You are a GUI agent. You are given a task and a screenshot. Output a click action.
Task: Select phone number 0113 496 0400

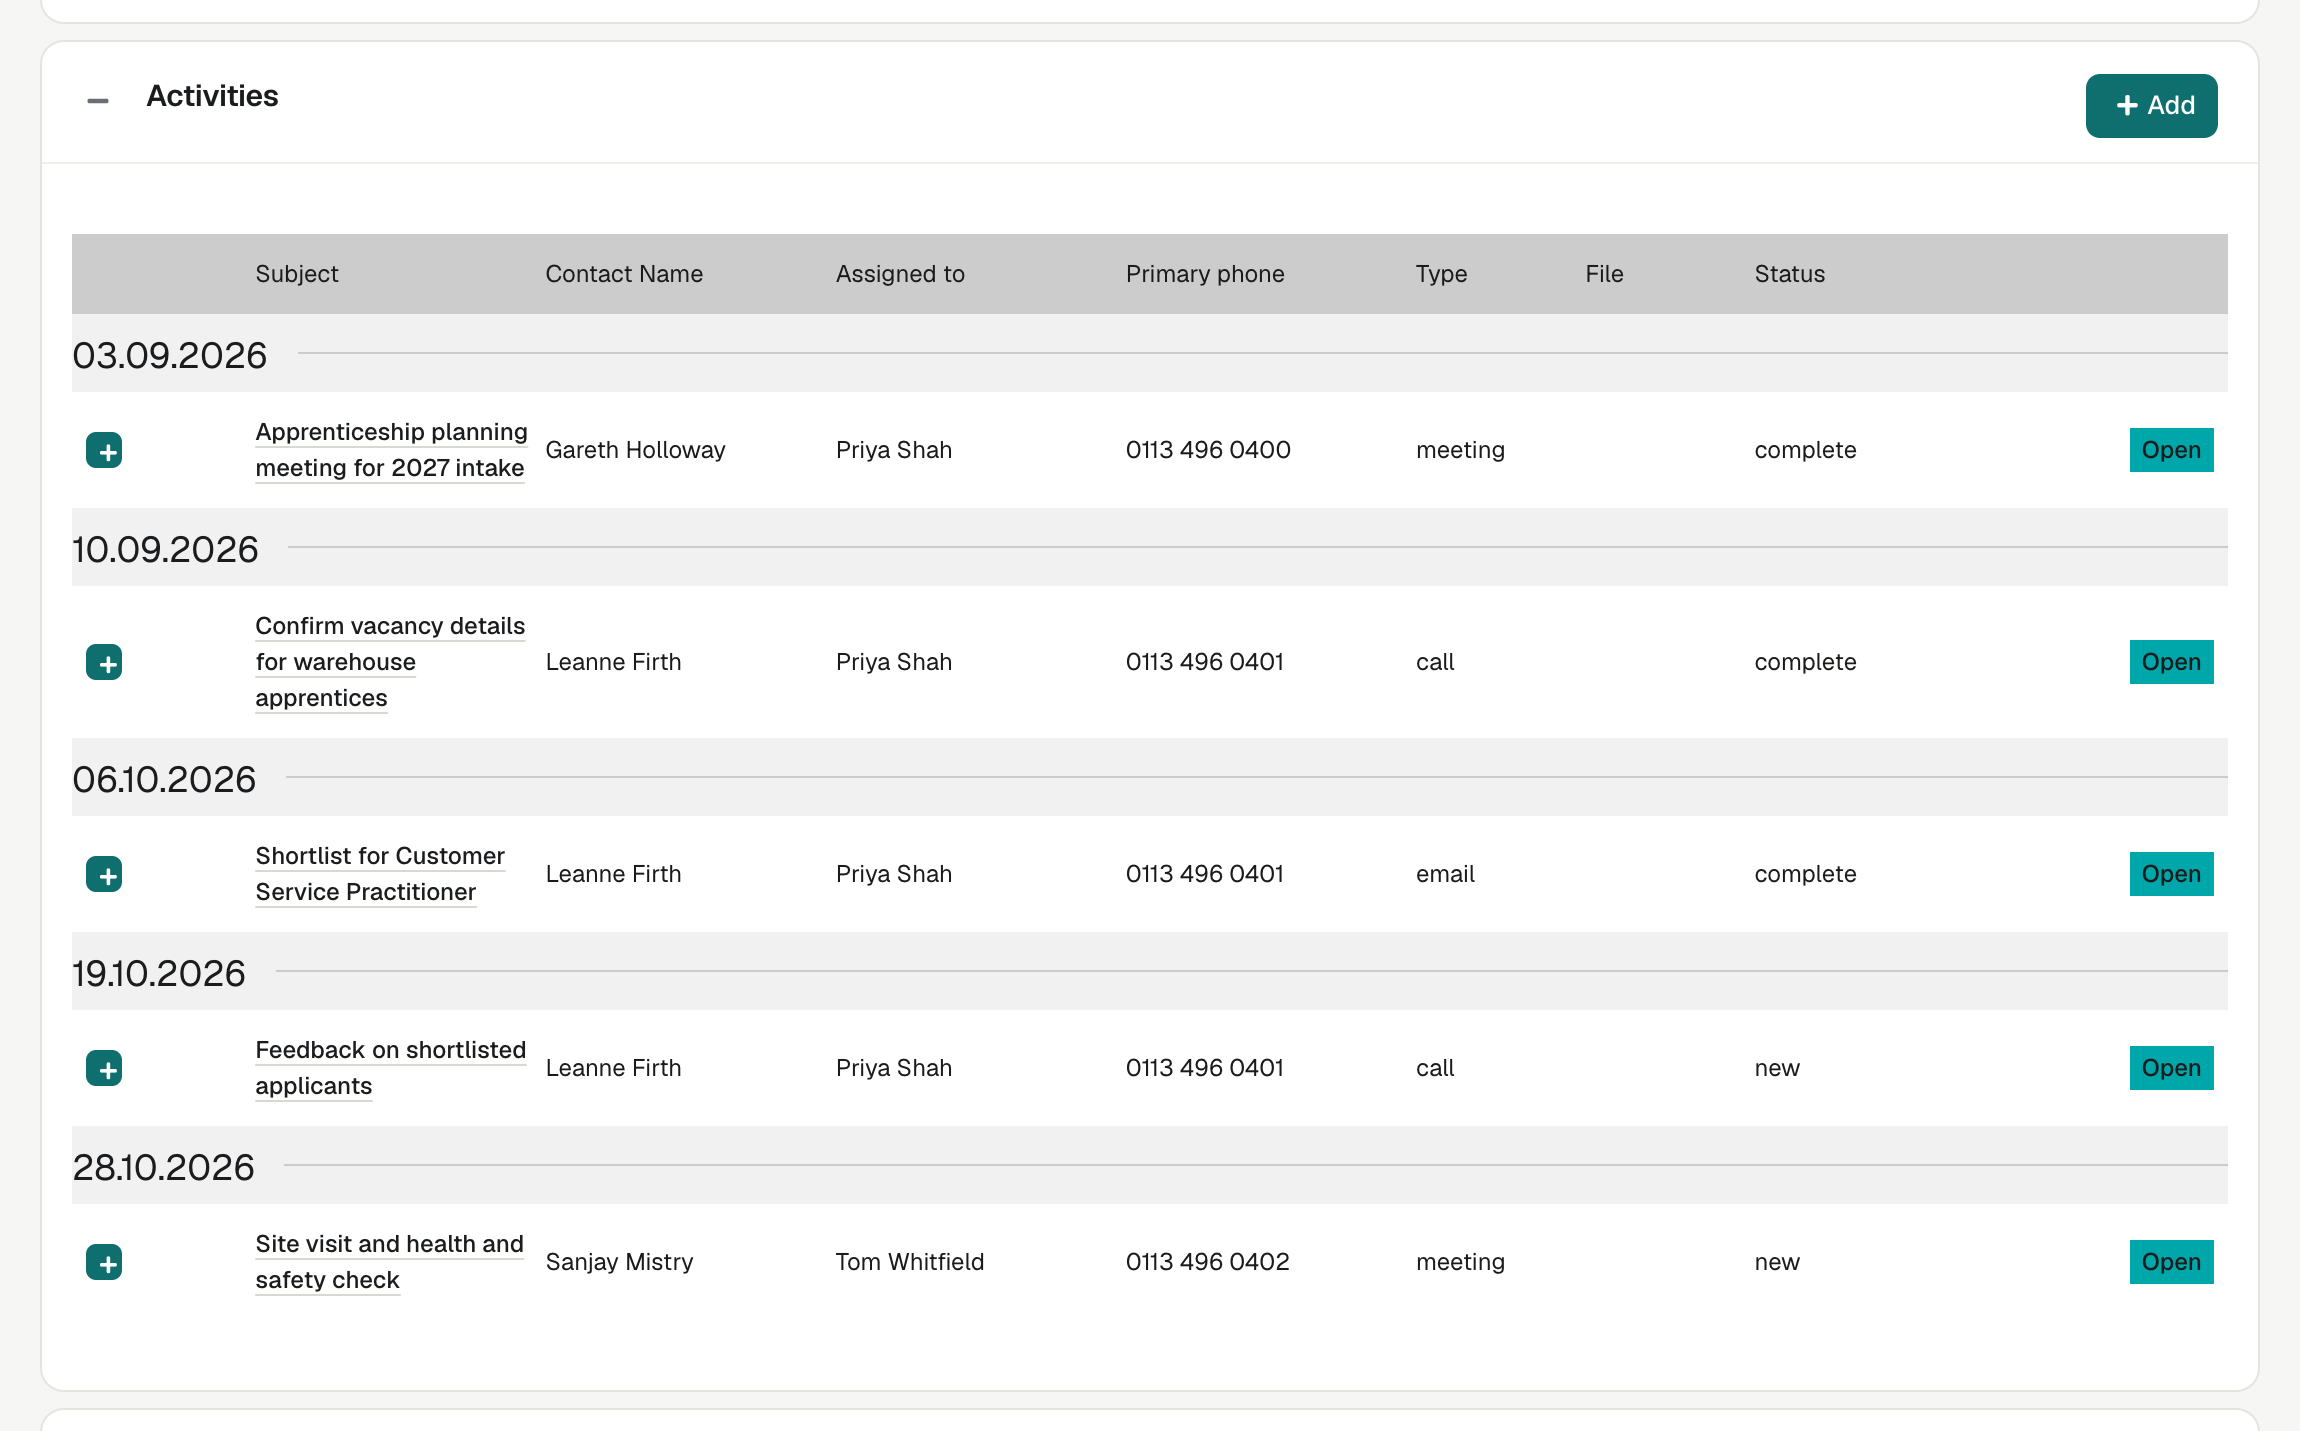[x=1208, y=450]
